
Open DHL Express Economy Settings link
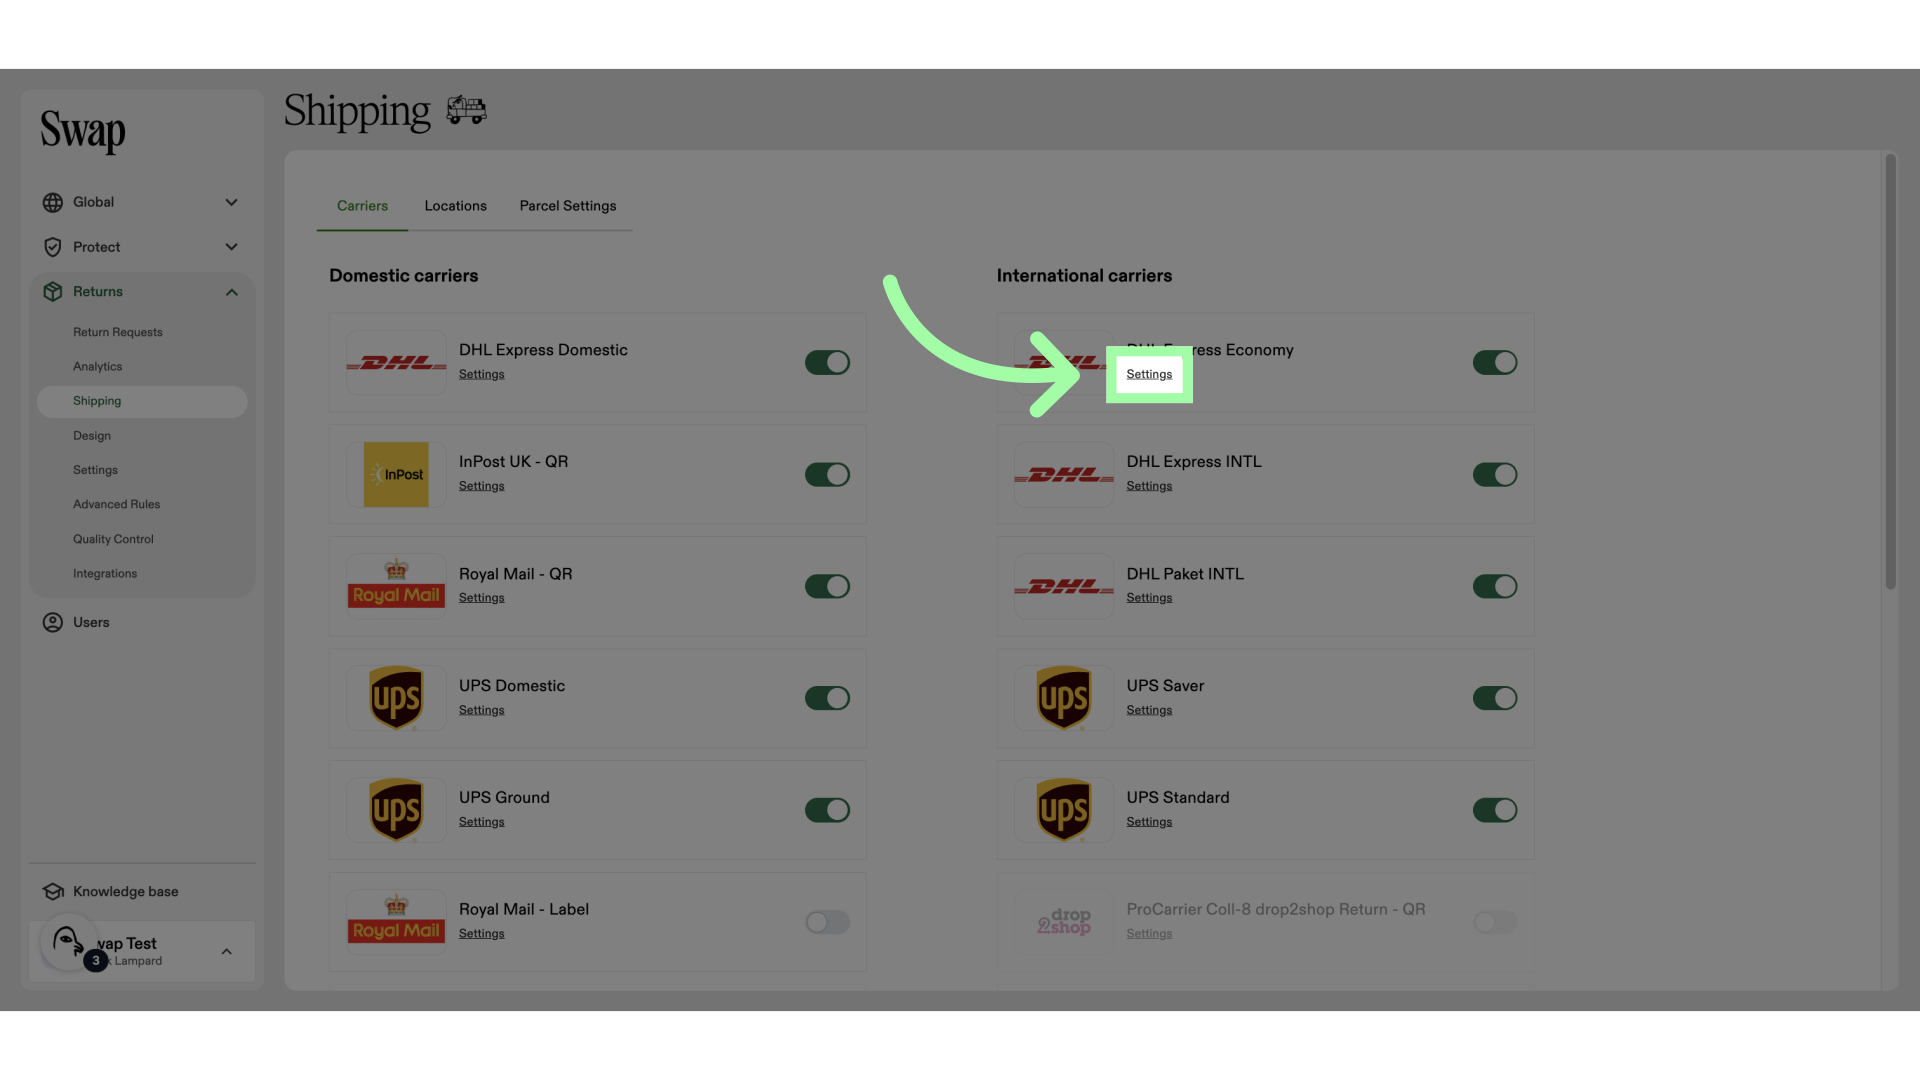1149,374
